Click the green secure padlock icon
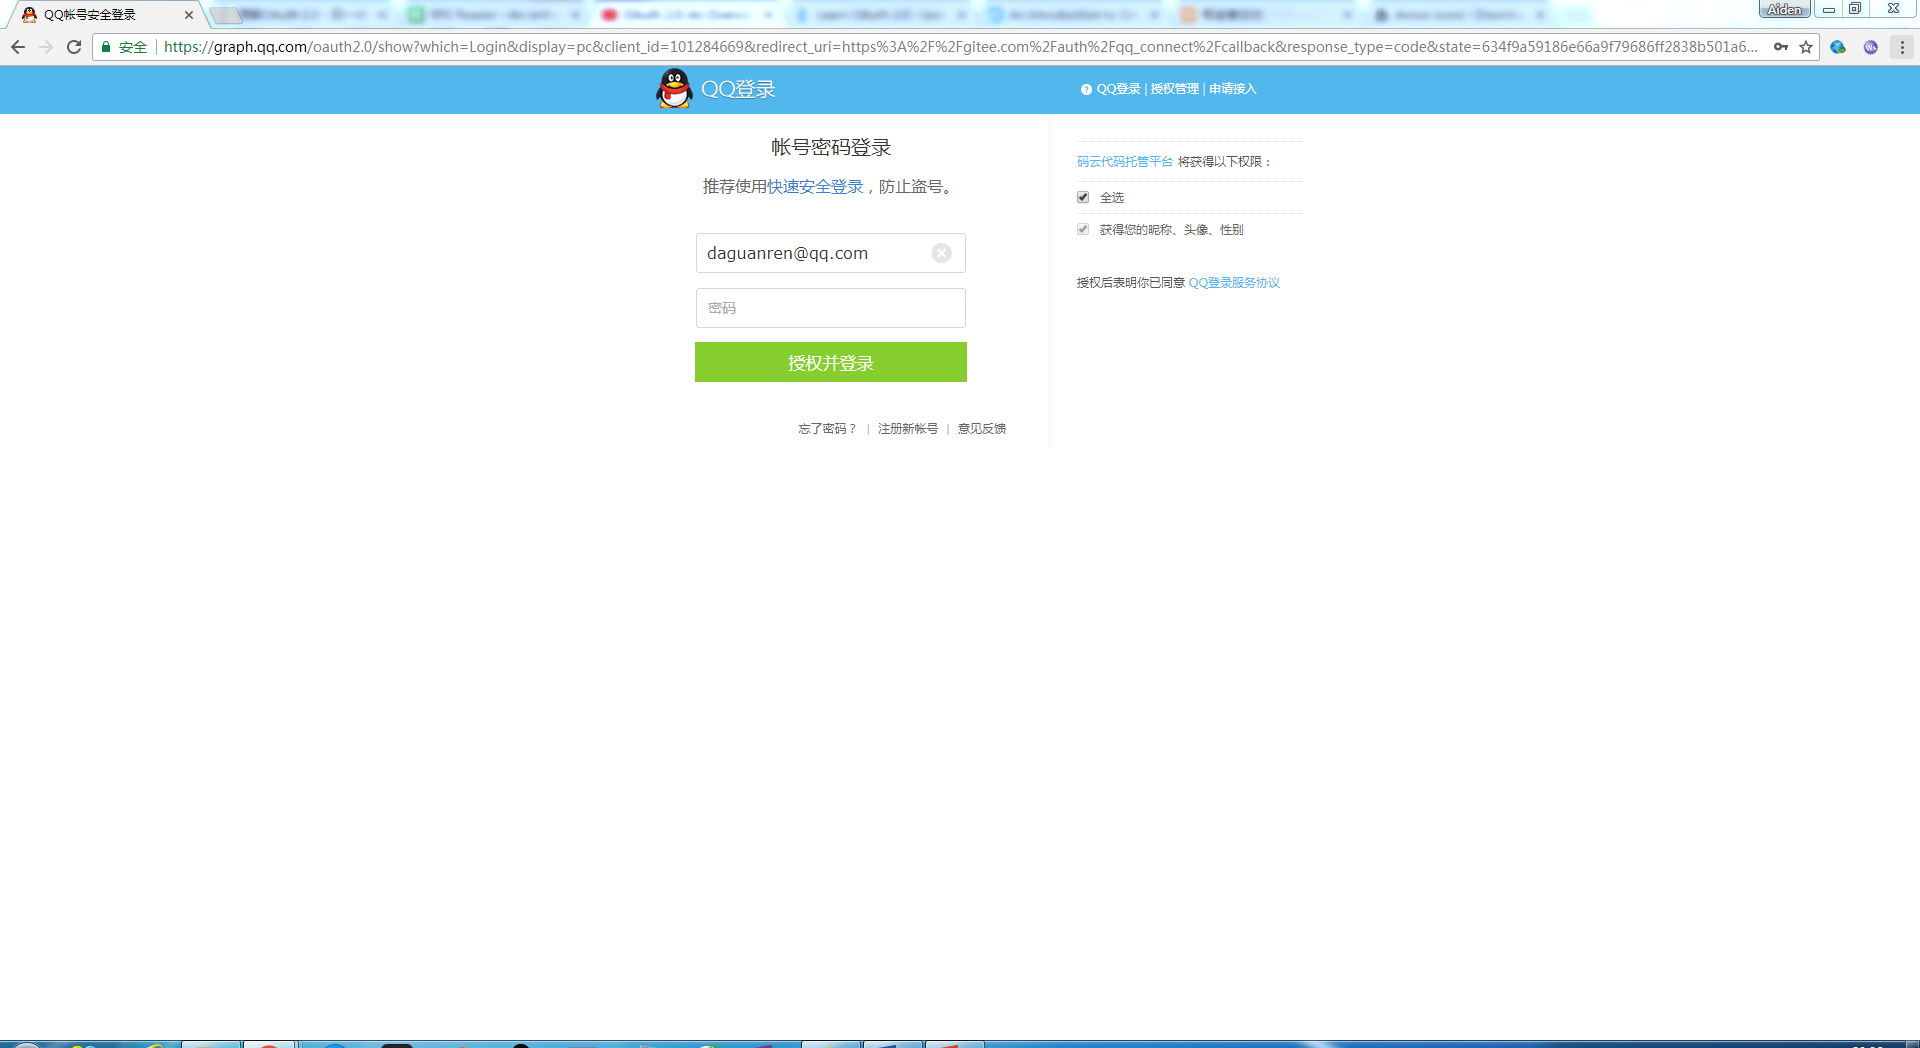This screenshot has height=1048, width=1920. 106,47
